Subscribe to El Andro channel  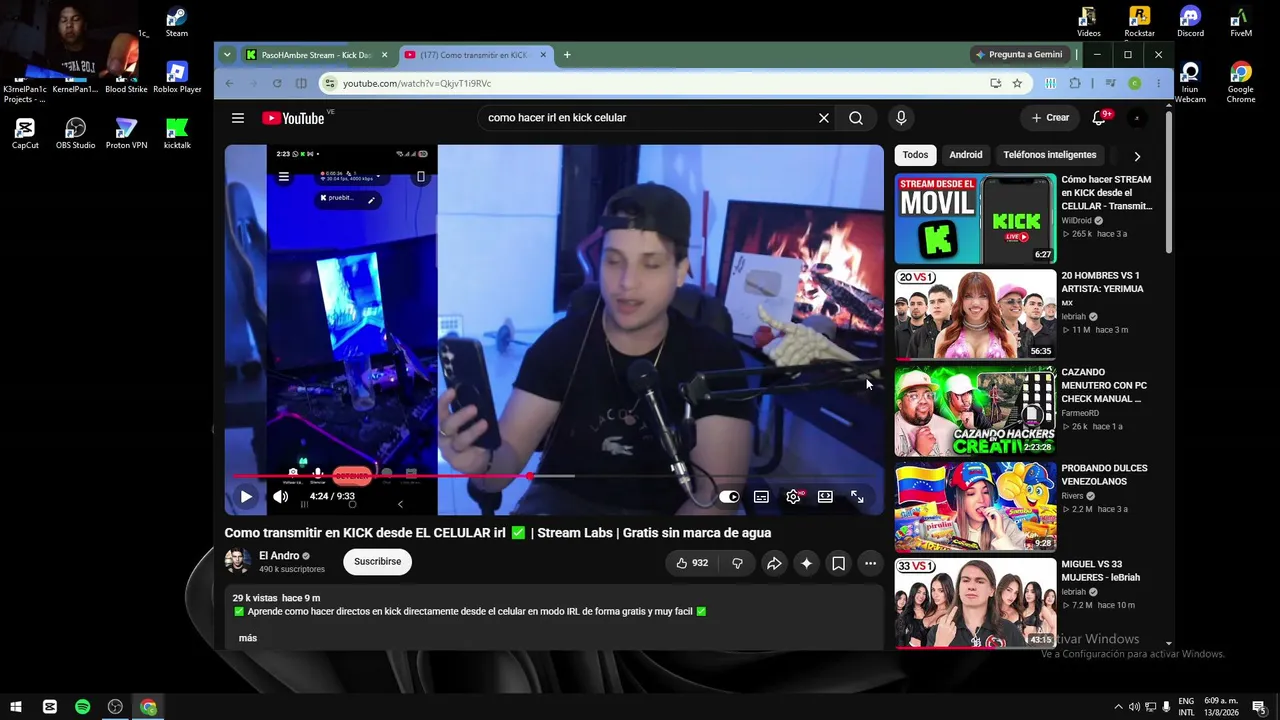[x=377, y=562]
